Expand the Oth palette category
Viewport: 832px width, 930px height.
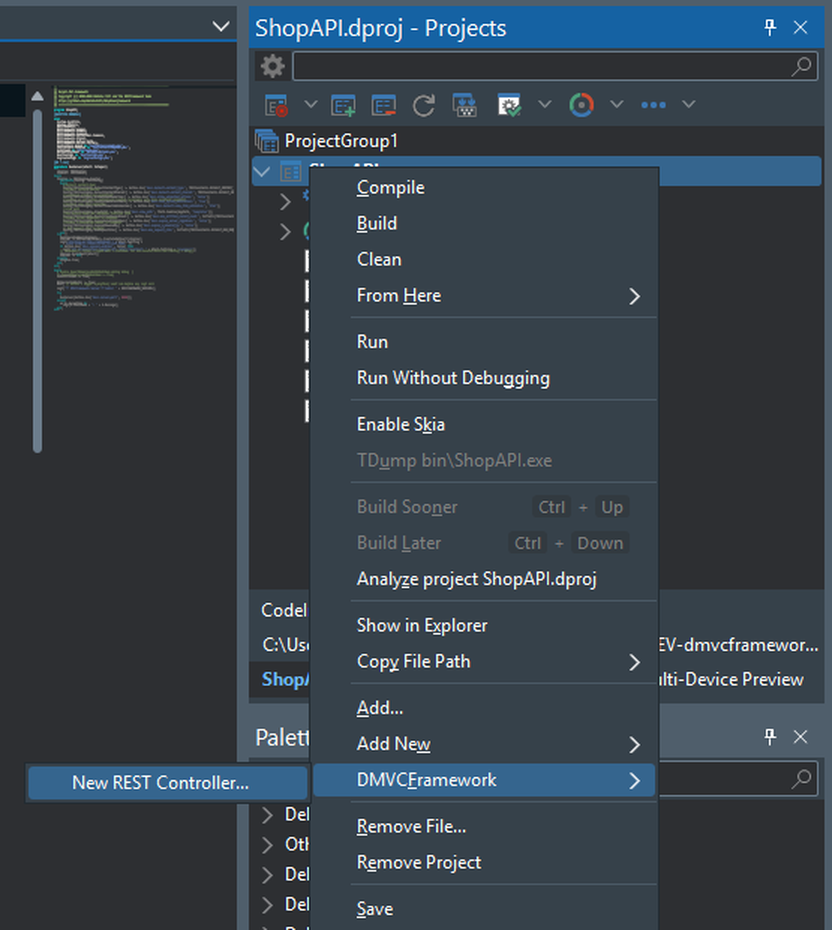click(x=267, y=845)
